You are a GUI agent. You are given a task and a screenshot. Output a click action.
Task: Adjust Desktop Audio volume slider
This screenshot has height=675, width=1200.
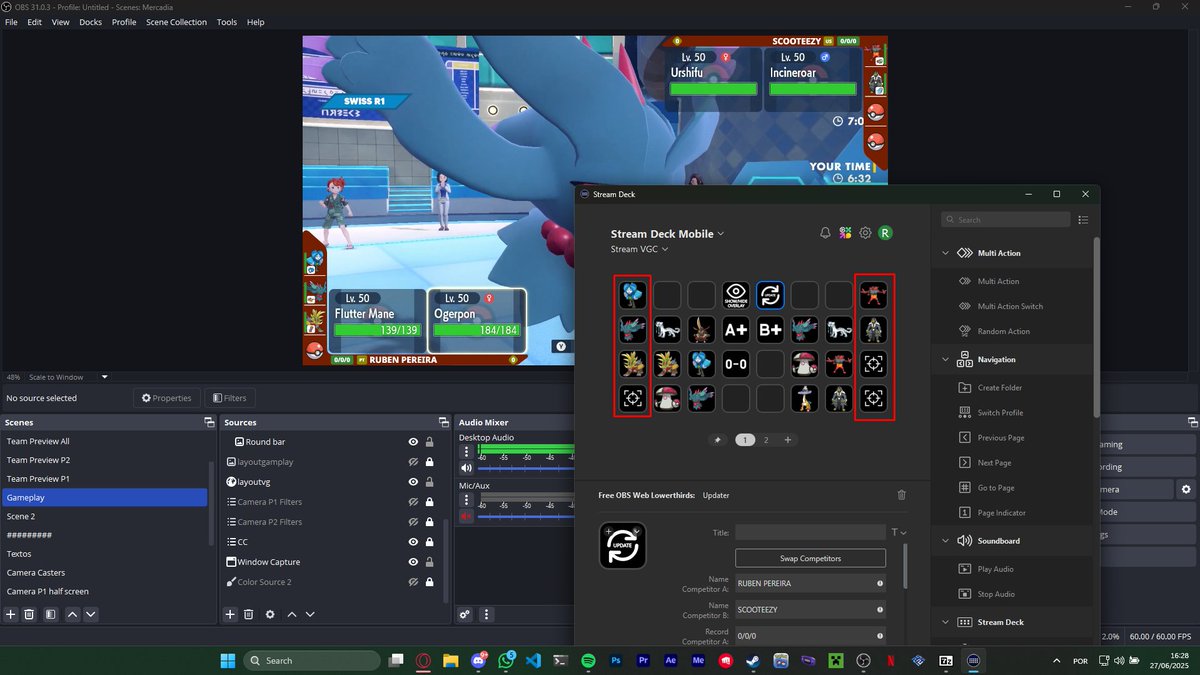point(527,468)
